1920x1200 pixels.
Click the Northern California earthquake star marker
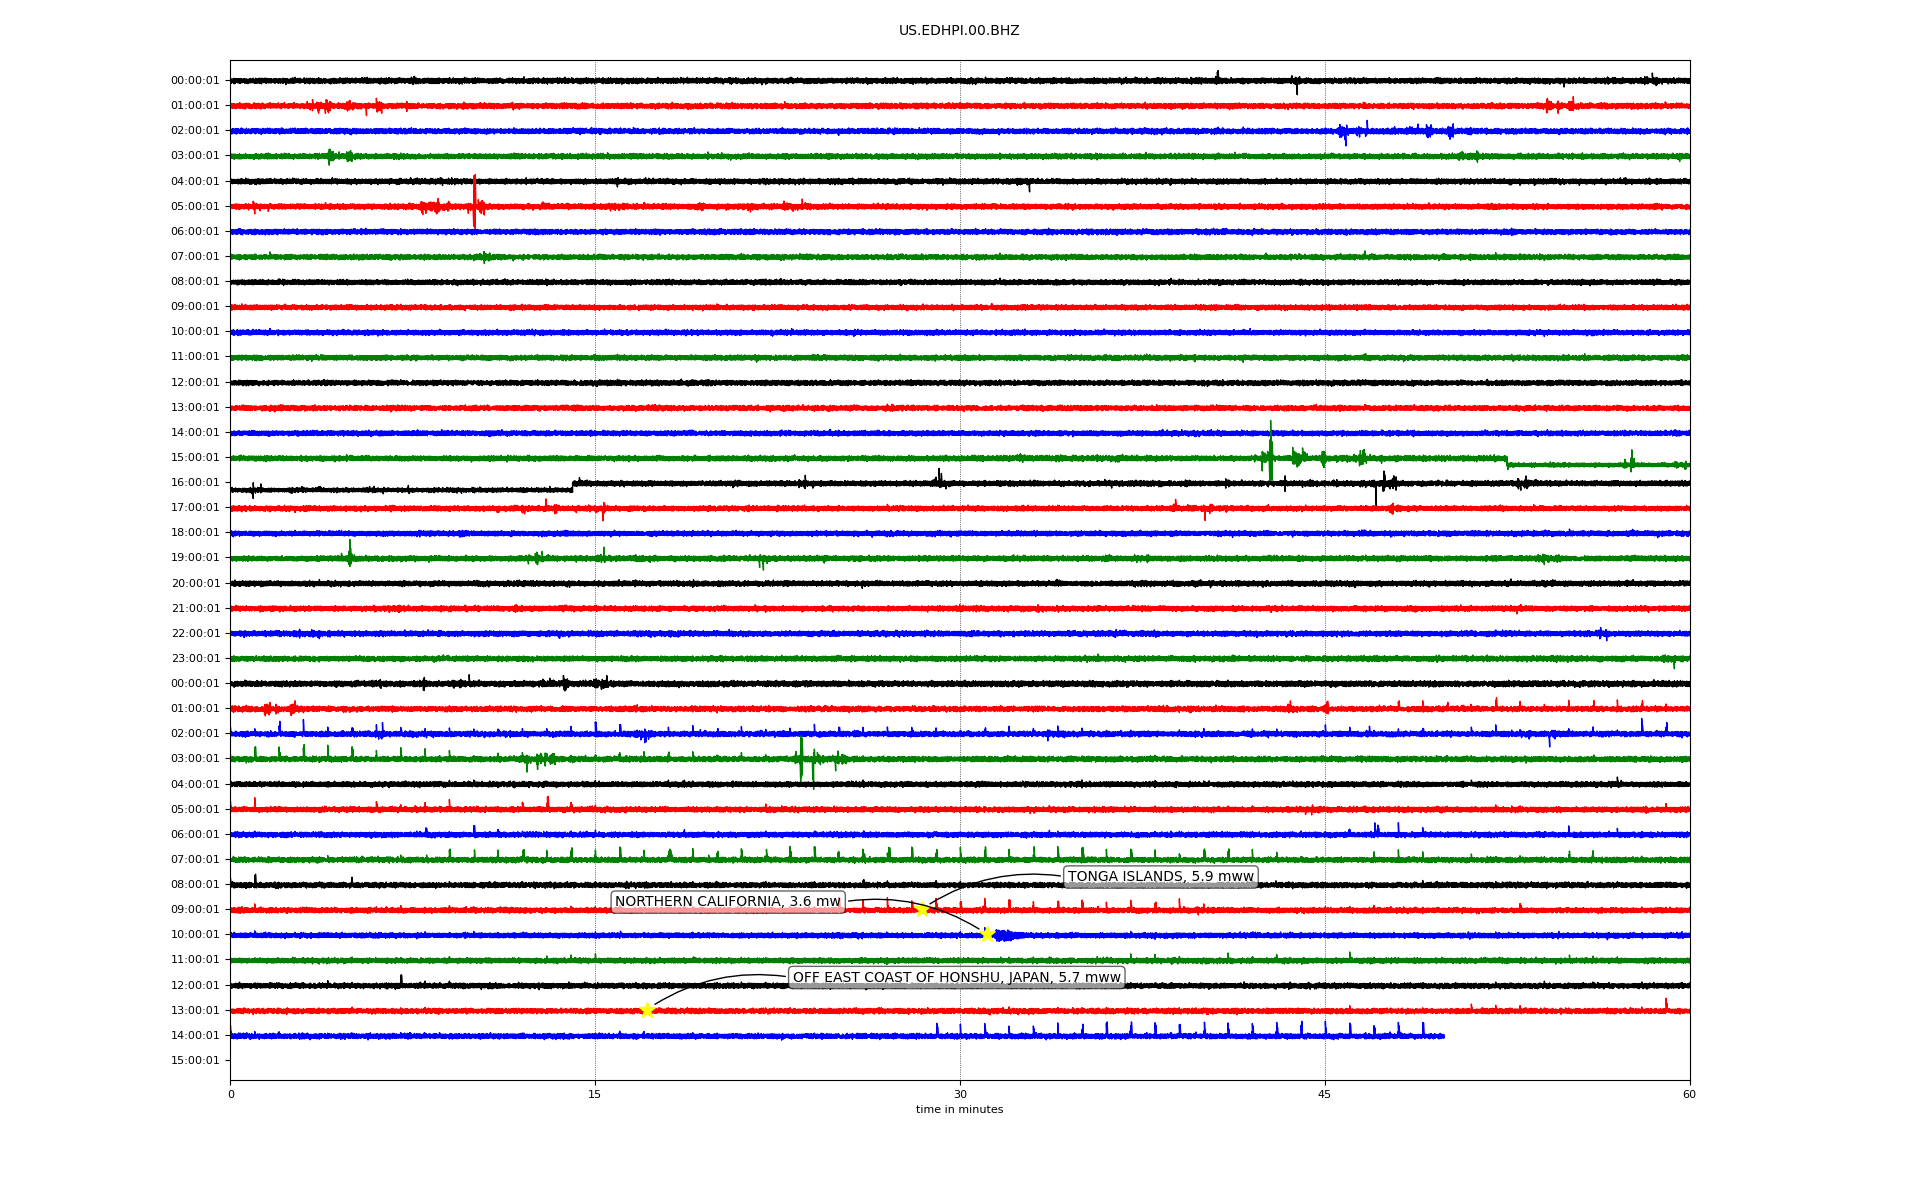point(987,935)
